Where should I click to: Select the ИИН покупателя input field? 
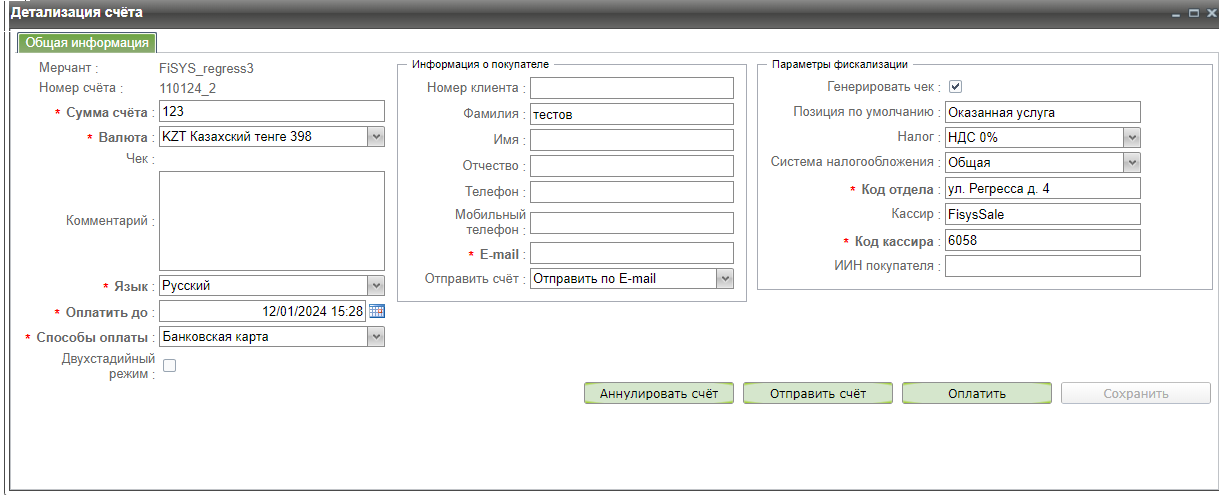point(1042,266)
